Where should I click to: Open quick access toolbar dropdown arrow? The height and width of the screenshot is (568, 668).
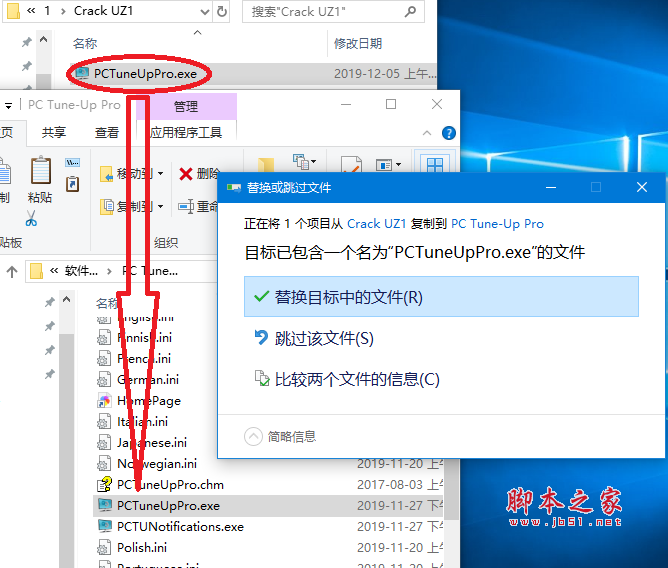[8, 105]
